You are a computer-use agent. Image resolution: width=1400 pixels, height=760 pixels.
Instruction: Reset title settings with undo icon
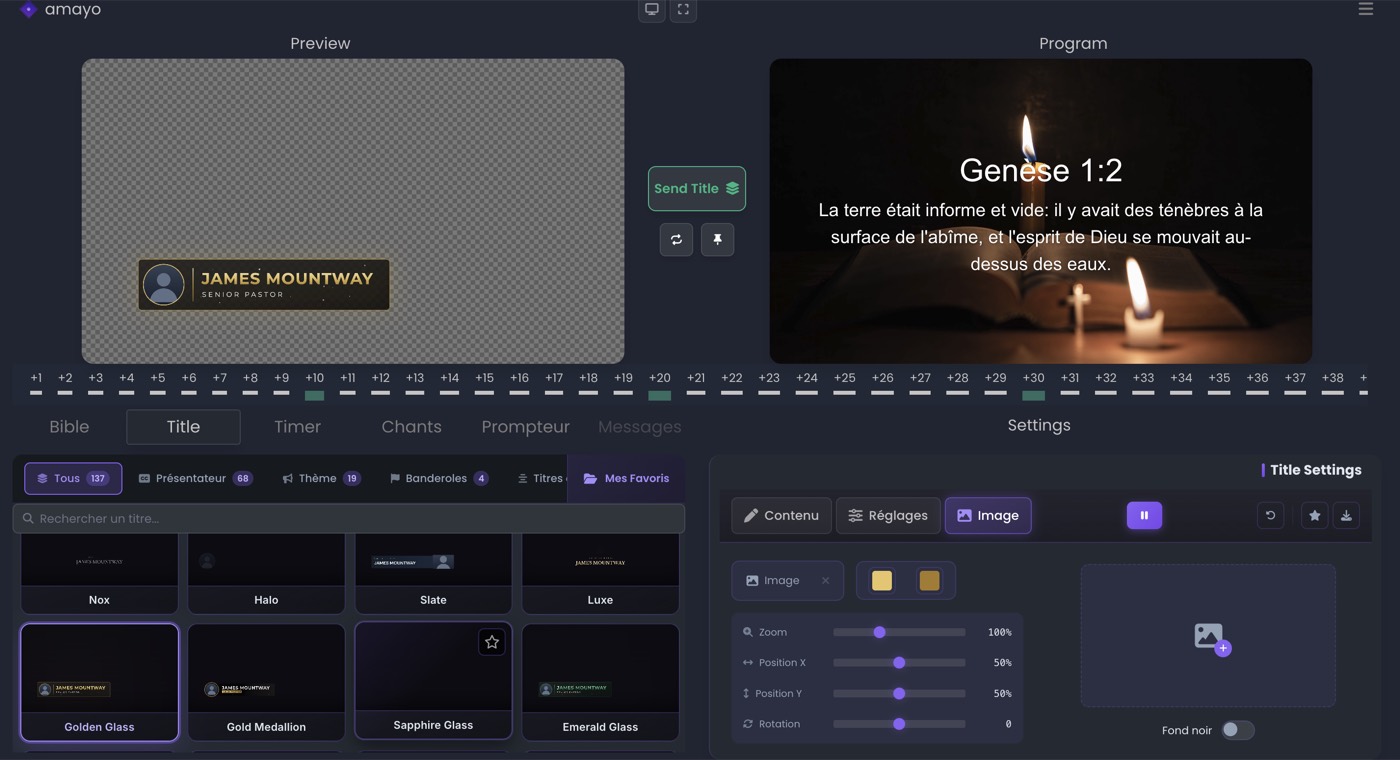(x=1271, y=515)
